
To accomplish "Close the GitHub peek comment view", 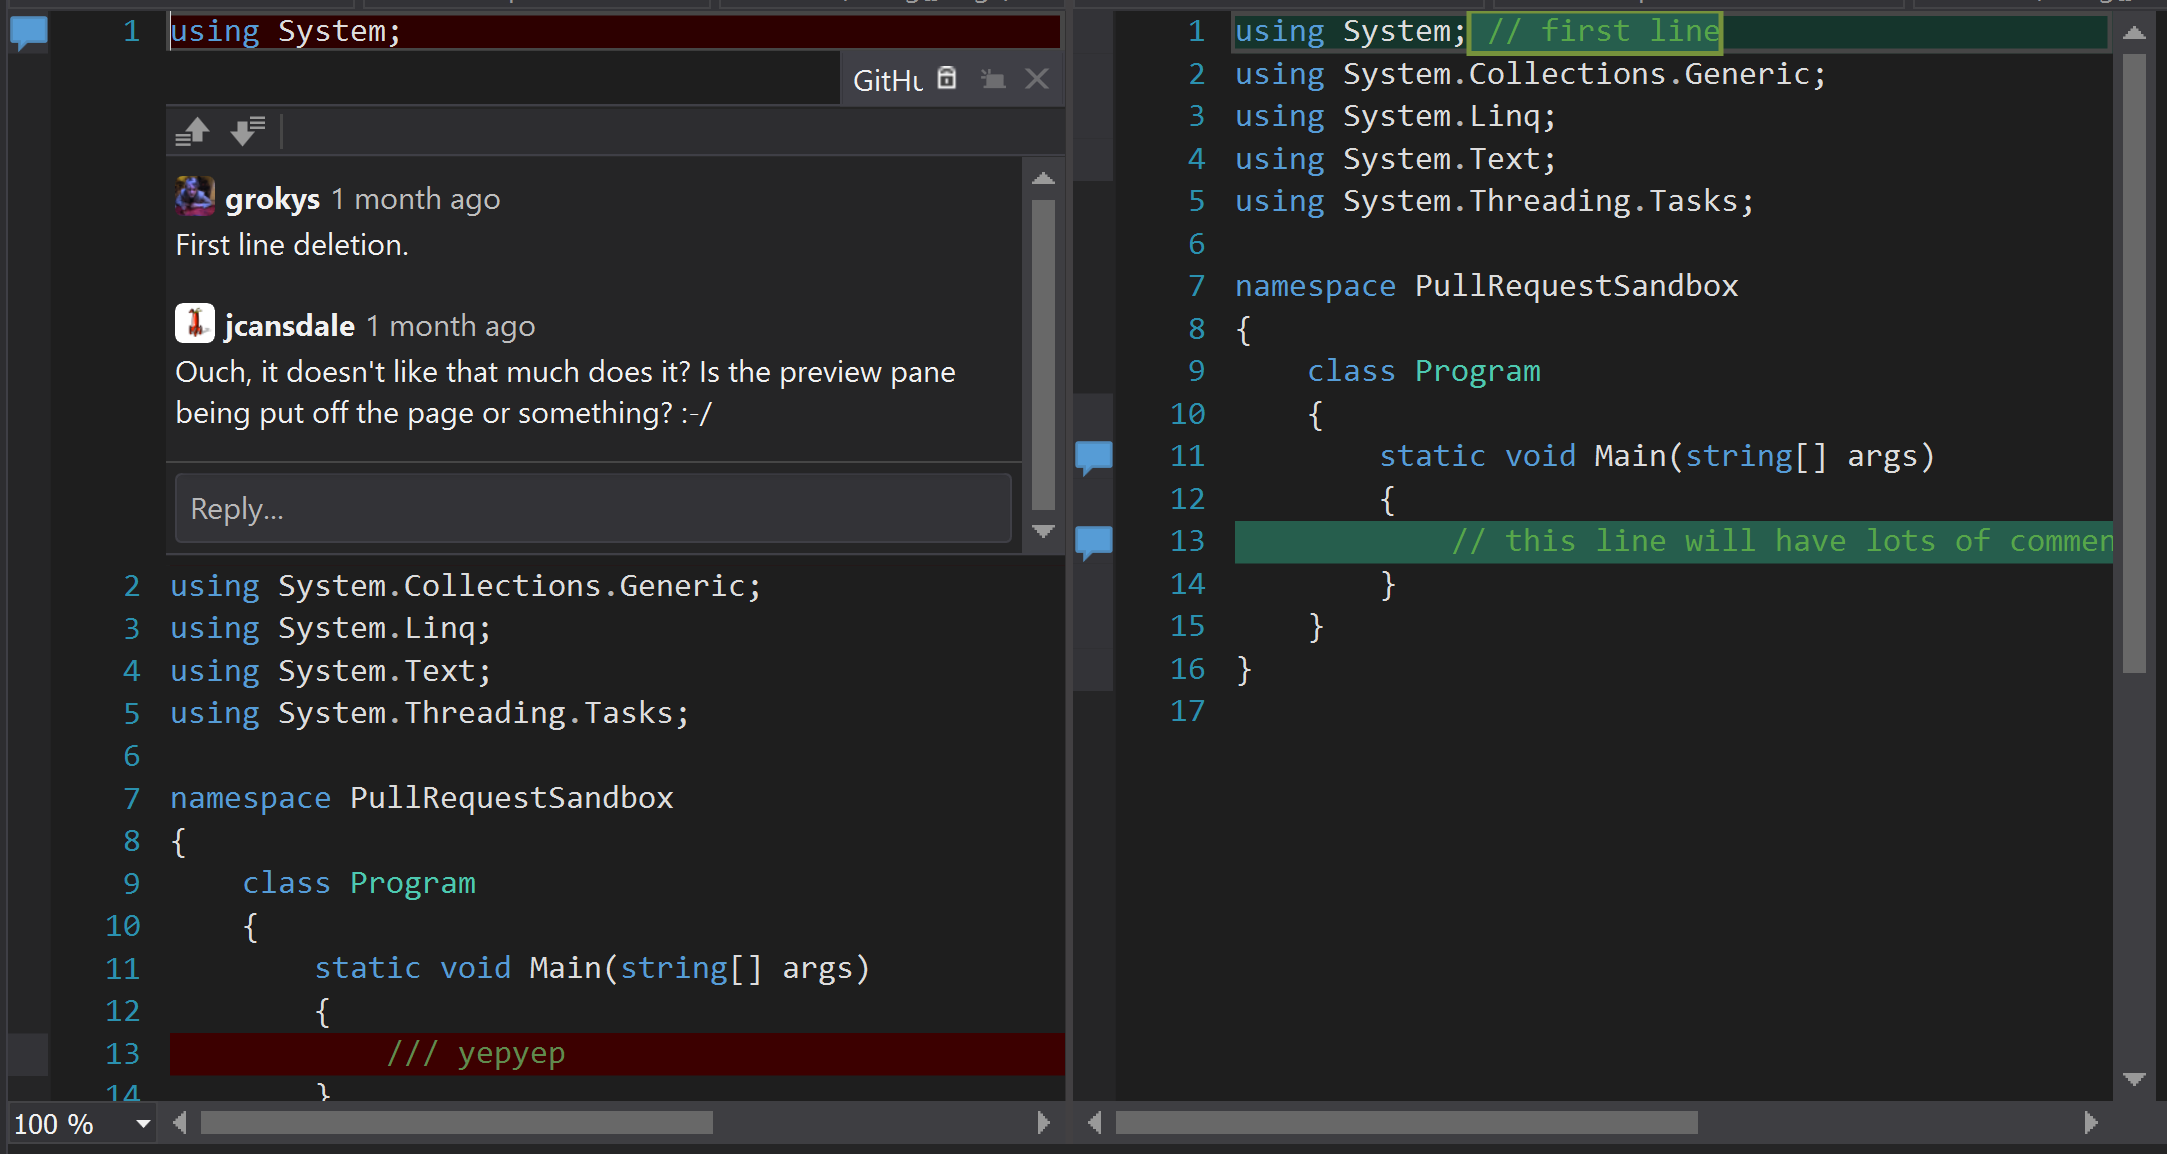I will (x=1037, y=78).
